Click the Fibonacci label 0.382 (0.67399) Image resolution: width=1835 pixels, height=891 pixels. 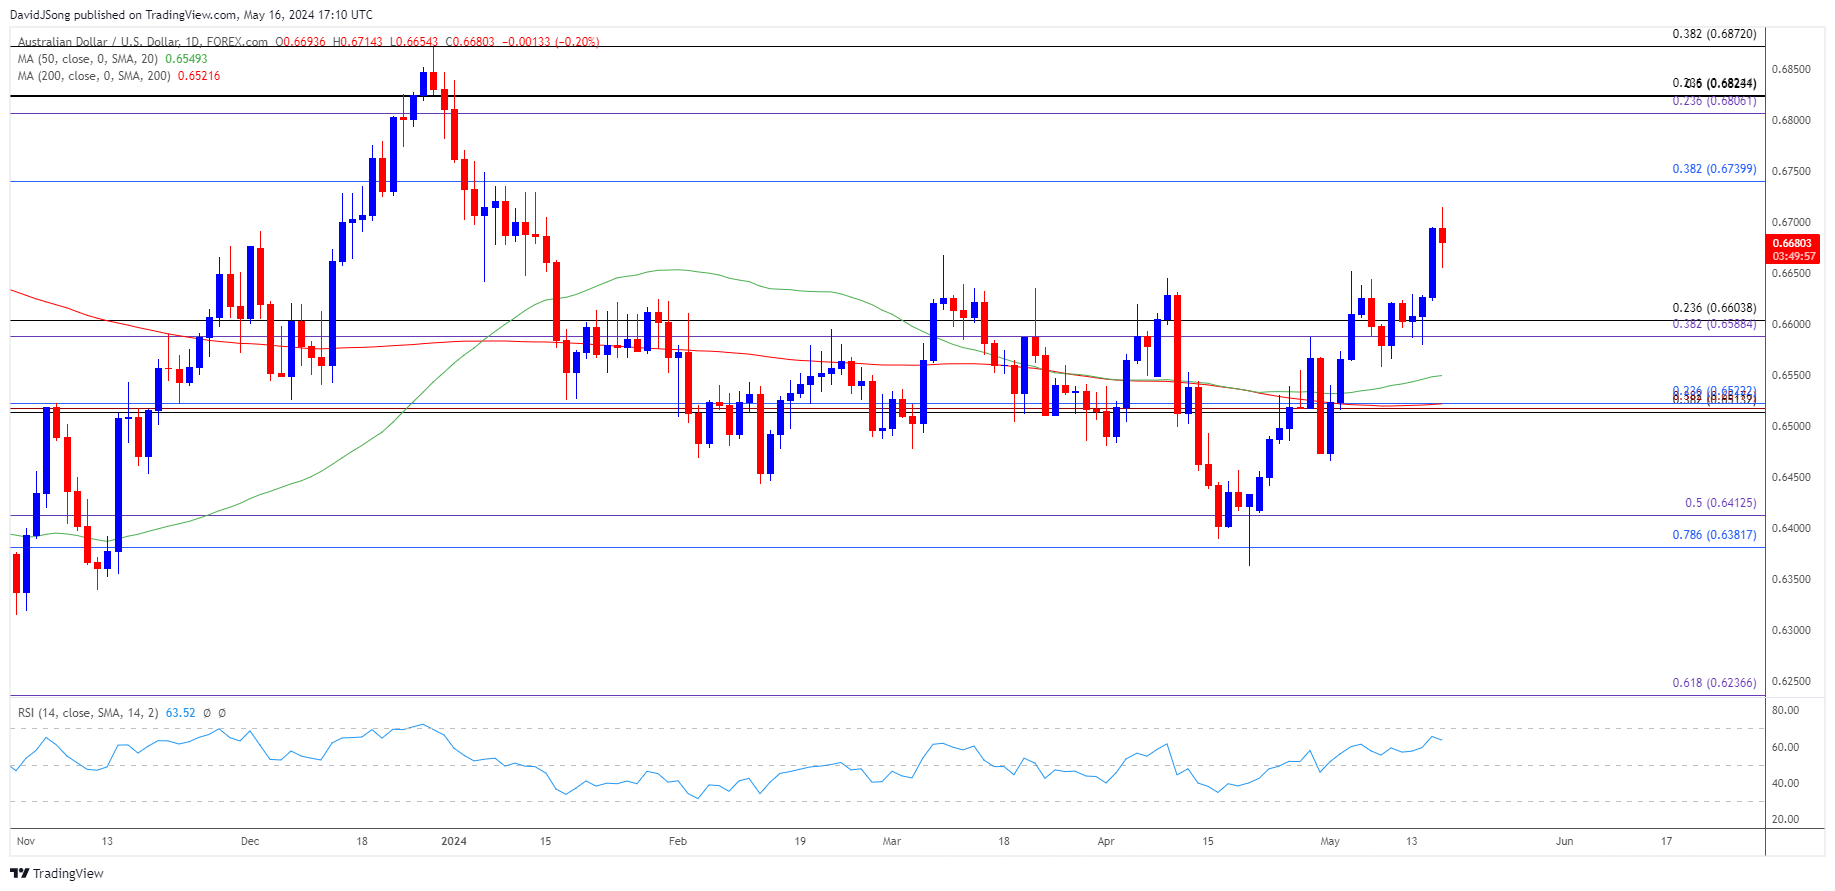pos(1714,169)
